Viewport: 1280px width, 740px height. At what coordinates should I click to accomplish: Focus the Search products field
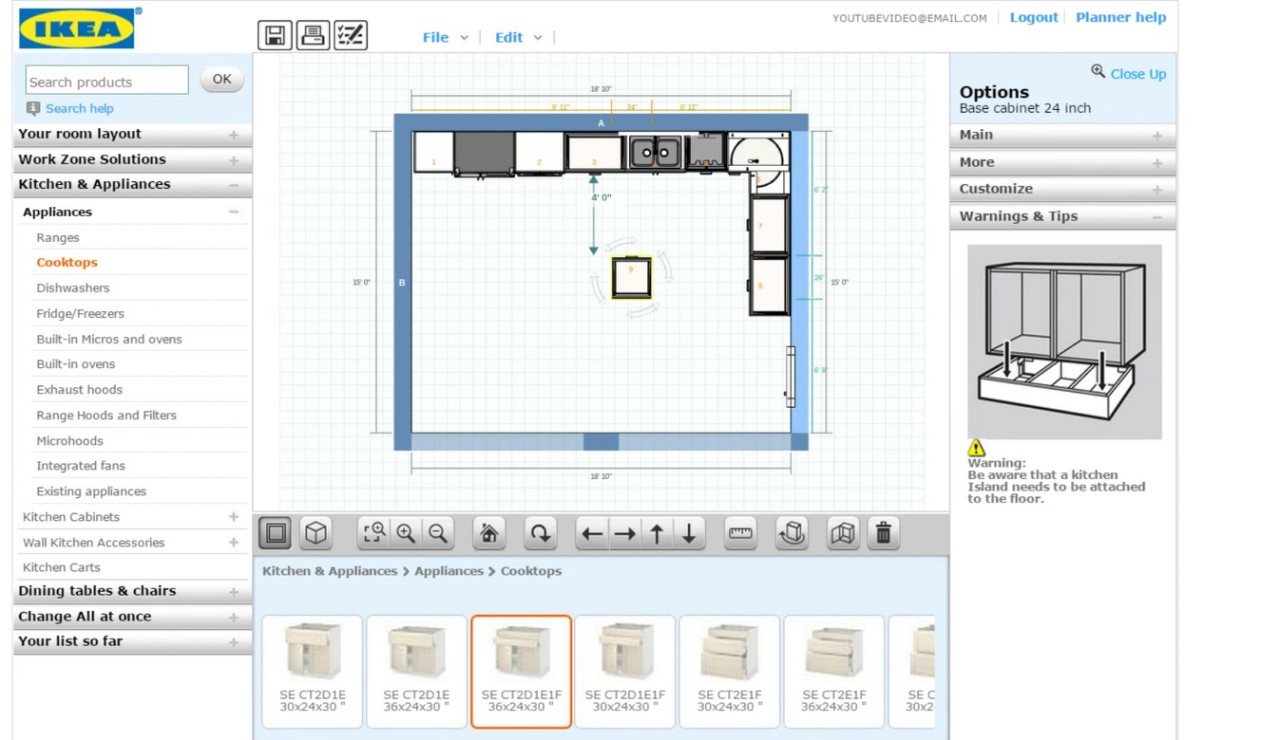click(x=107, y=80)
